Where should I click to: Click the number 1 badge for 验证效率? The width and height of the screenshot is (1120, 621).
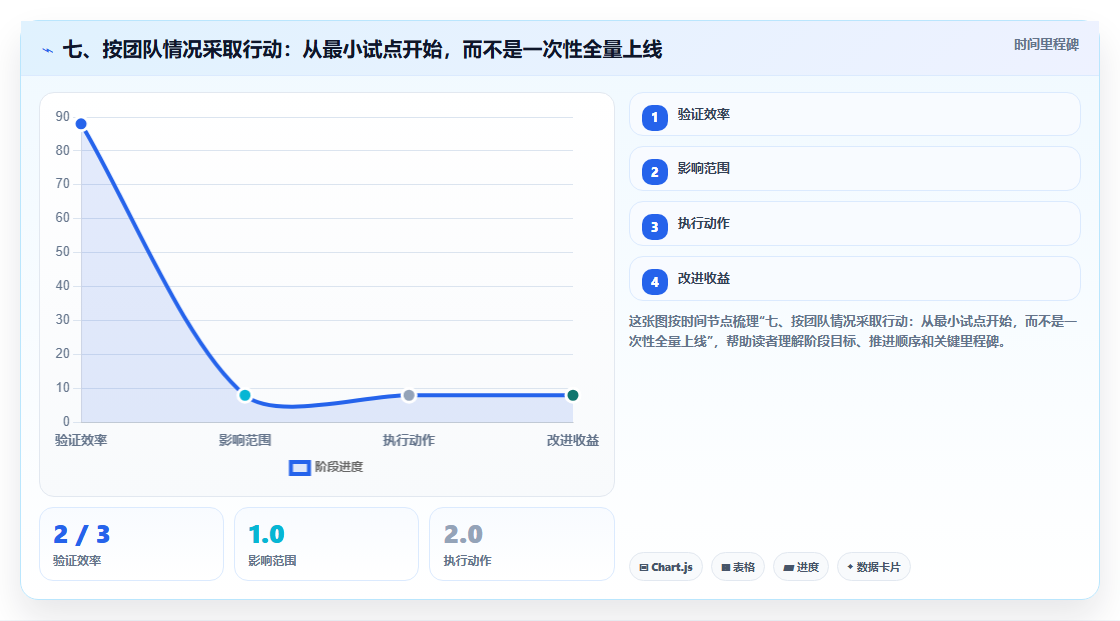(x=654, y=118)
